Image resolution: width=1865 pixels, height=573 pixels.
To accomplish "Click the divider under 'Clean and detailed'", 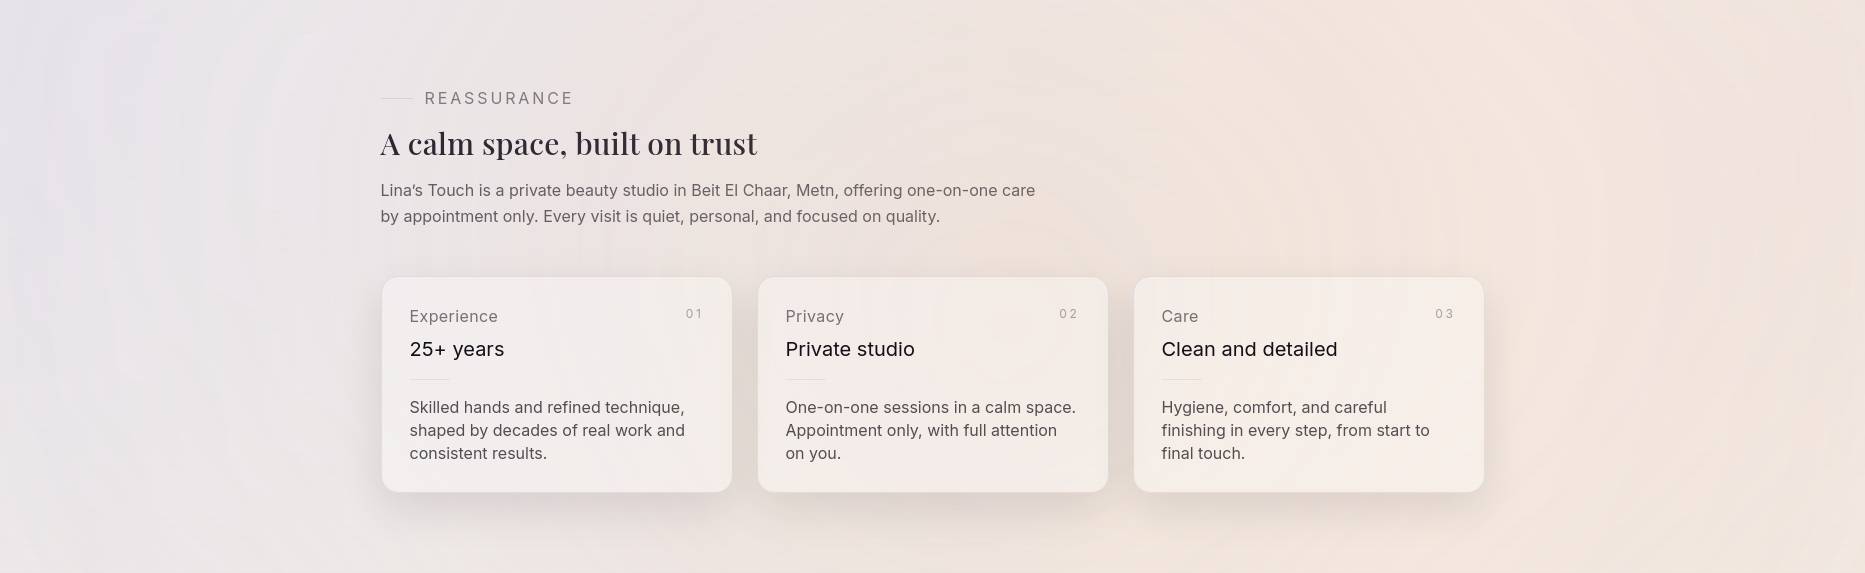I will [x=1181, y=379].
